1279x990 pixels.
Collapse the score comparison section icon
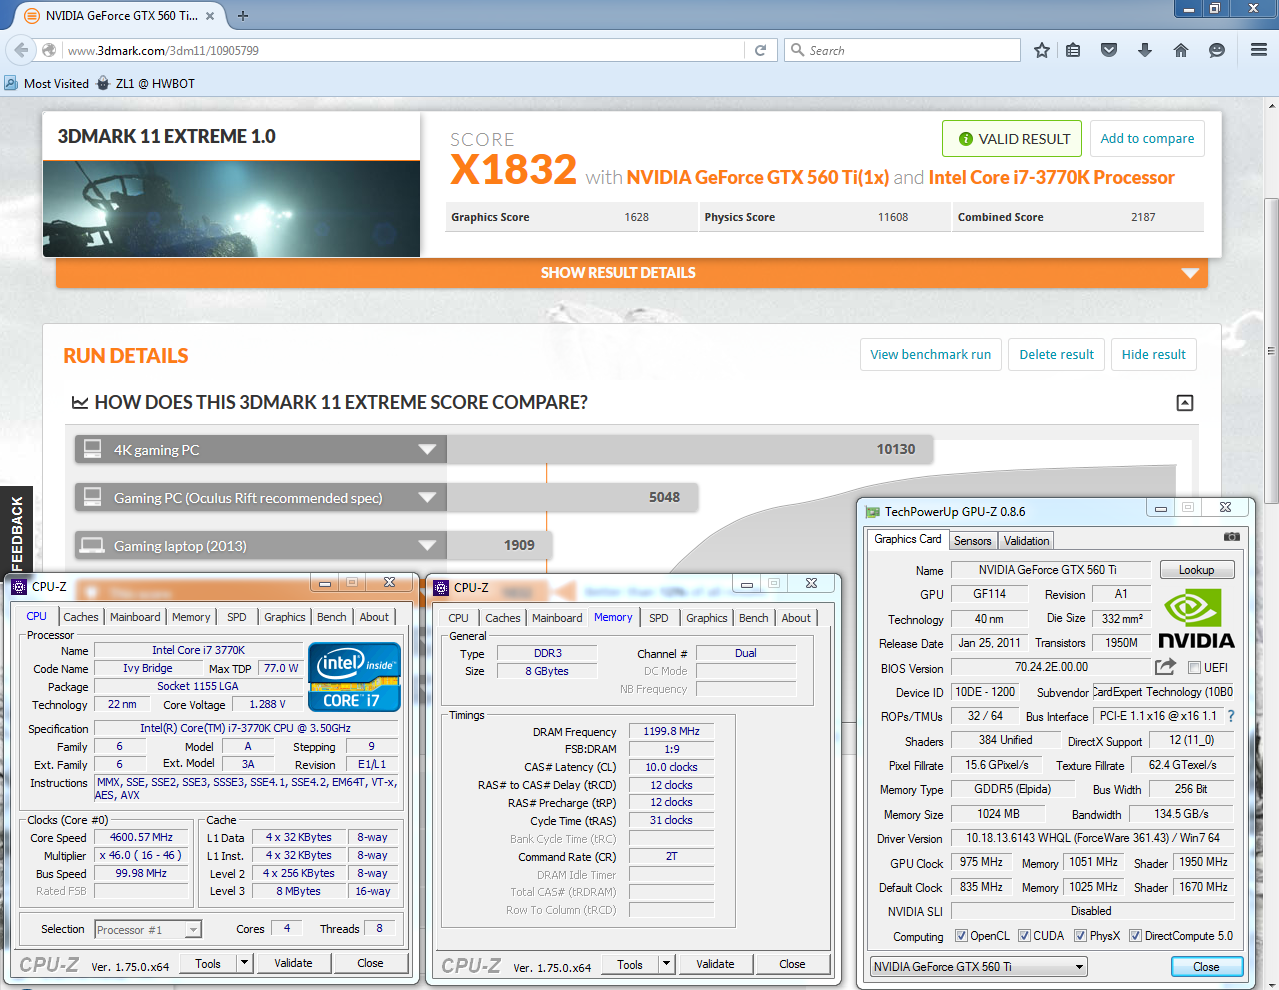pyautogui.click(x=1185, y=403)
